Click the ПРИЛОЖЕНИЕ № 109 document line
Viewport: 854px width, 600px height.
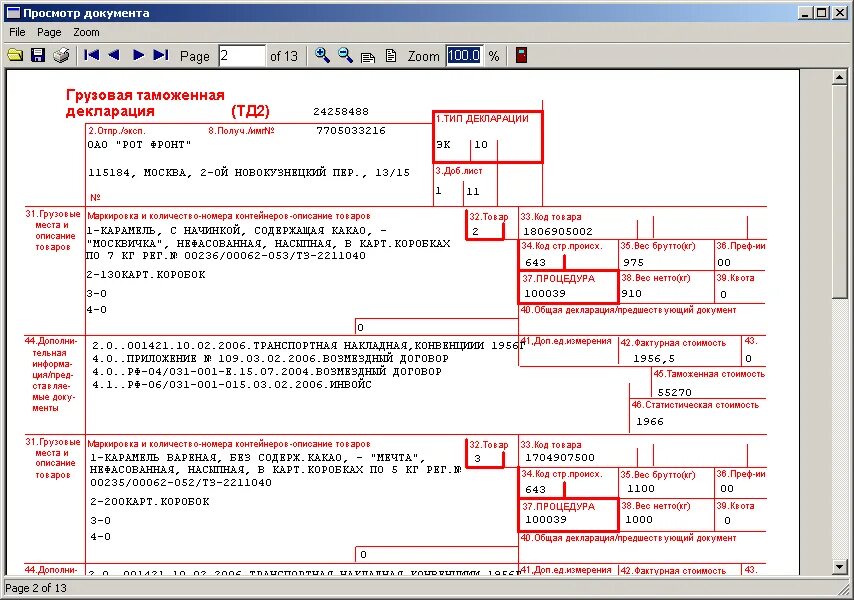point(270,359)
